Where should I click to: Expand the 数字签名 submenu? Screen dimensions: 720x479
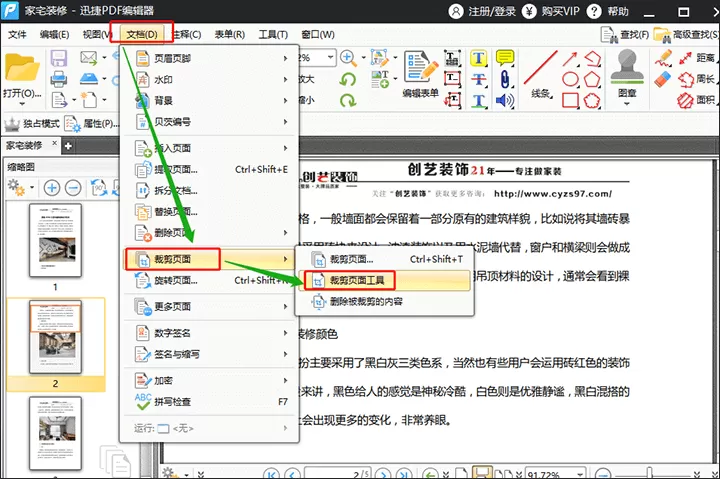point(209,333)
